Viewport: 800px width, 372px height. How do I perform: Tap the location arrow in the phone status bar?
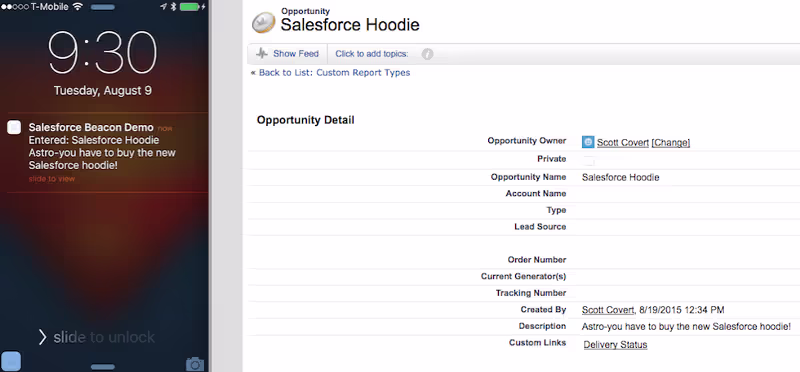[x=163, y=7]
